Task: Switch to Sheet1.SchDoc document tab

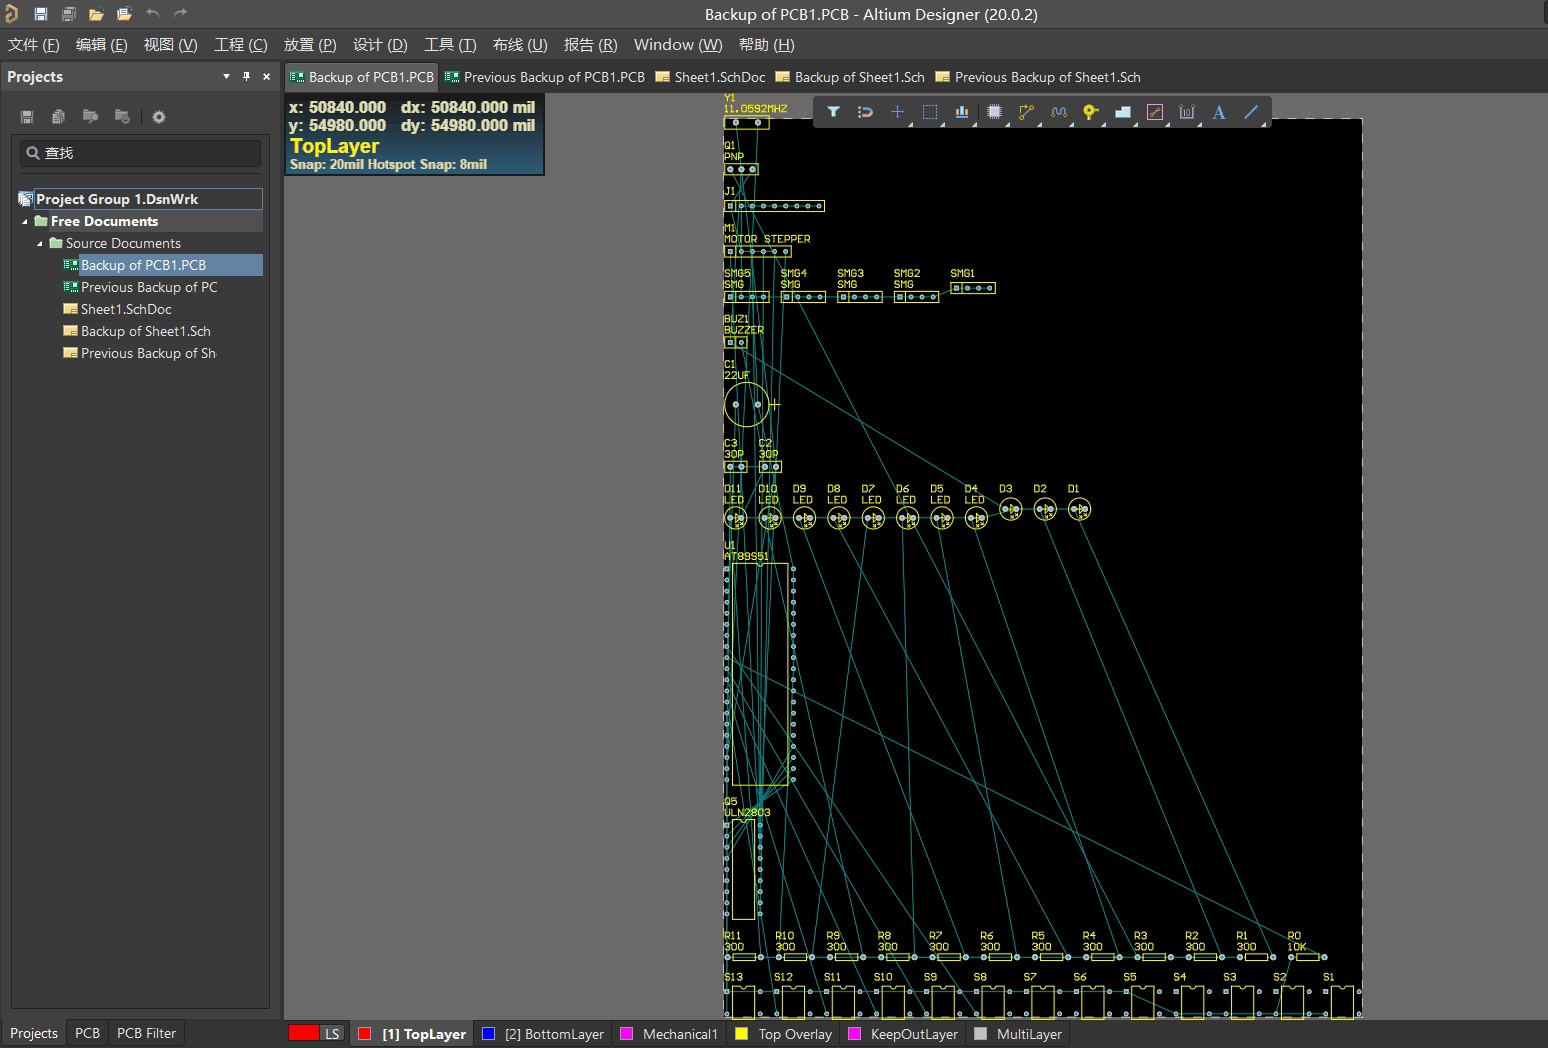Action: 710,77
